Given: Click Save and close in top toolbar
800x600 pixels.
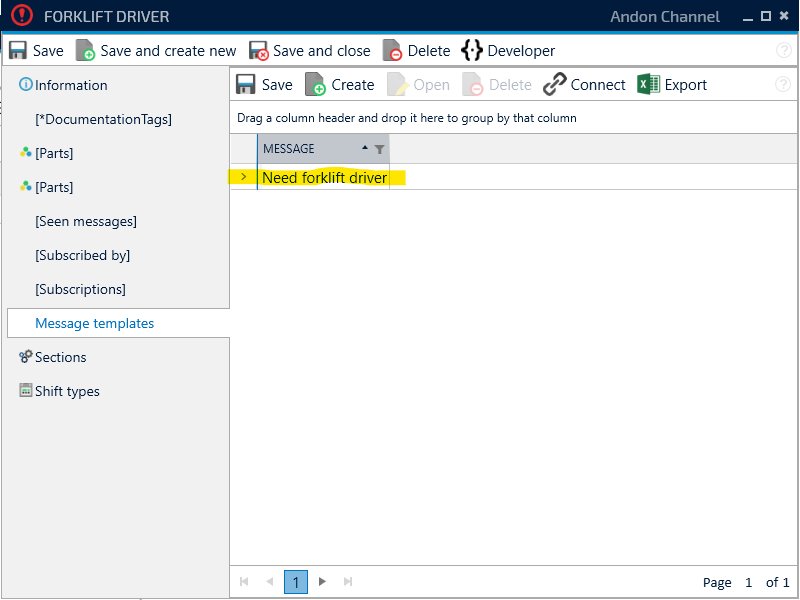Looking at the screenshot, I should point(309,51).
